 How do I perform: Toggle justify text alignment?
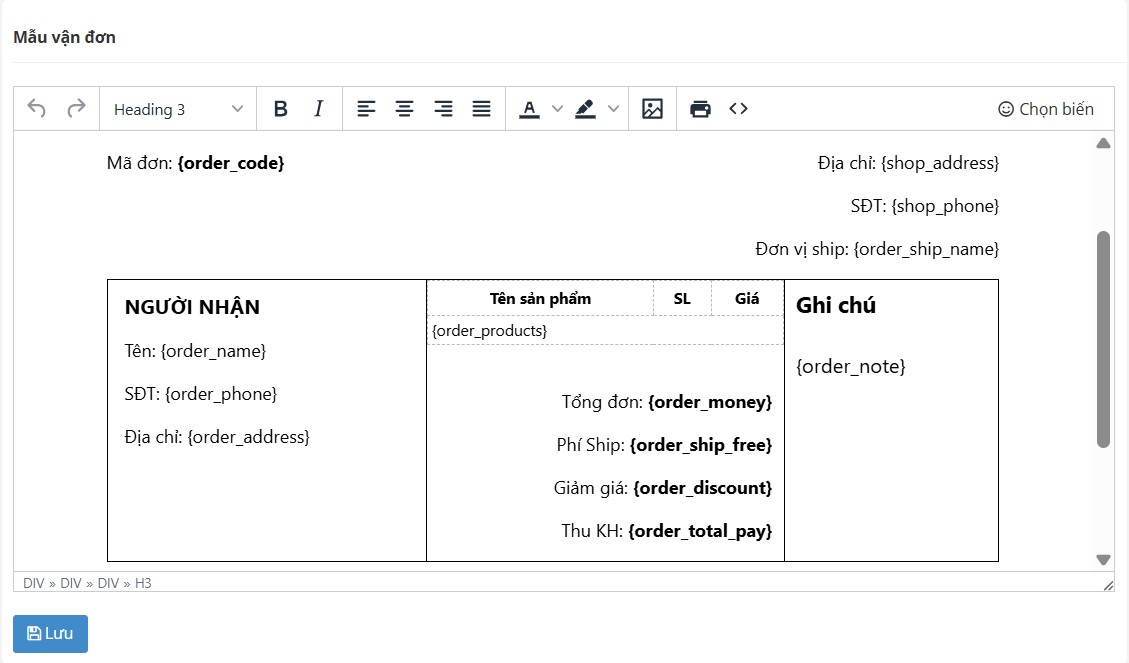481,109
